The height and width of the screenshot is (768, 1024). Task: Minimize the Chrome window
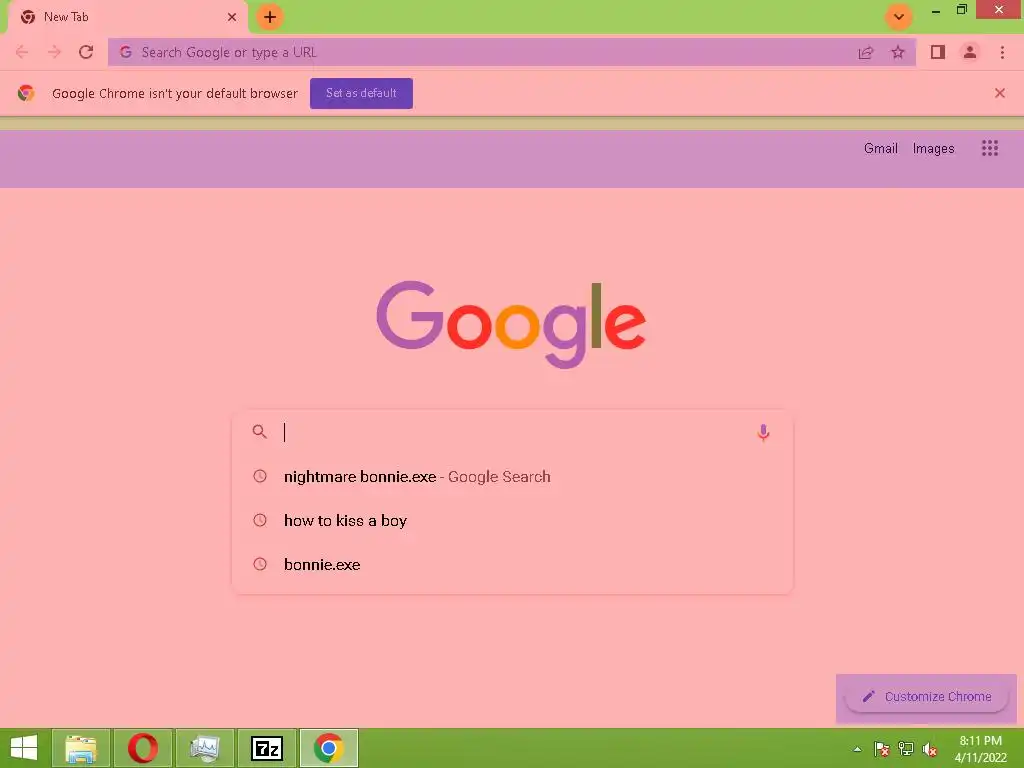(x=936, y=10)
